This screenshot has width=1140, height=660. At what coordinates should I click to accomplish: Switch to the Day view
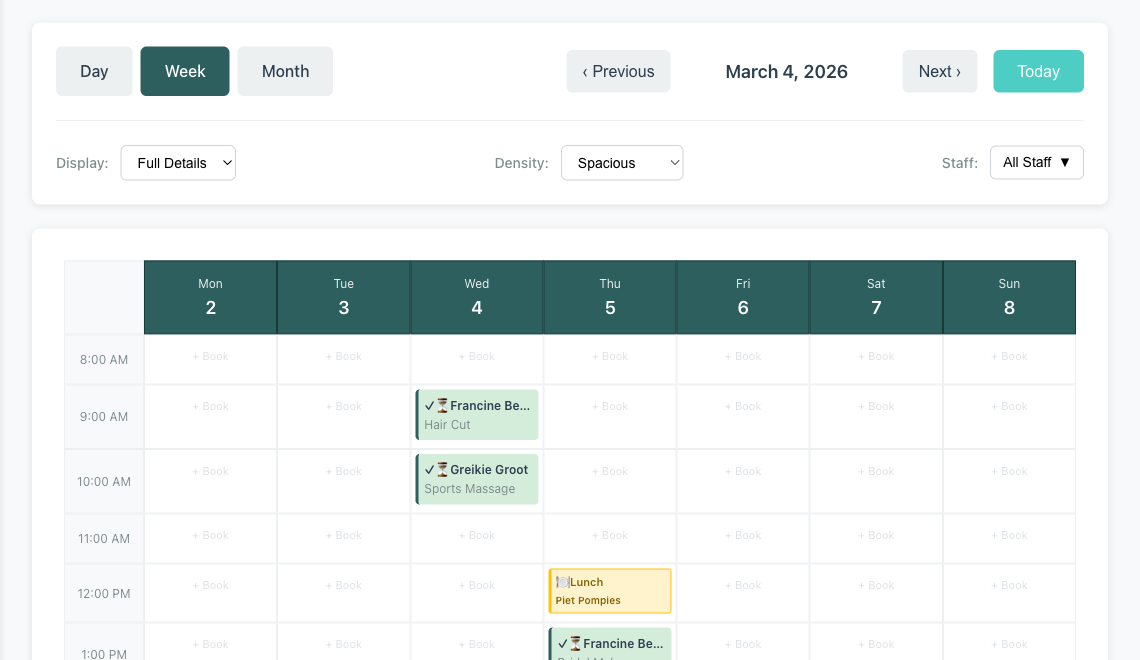pos(94,71)
